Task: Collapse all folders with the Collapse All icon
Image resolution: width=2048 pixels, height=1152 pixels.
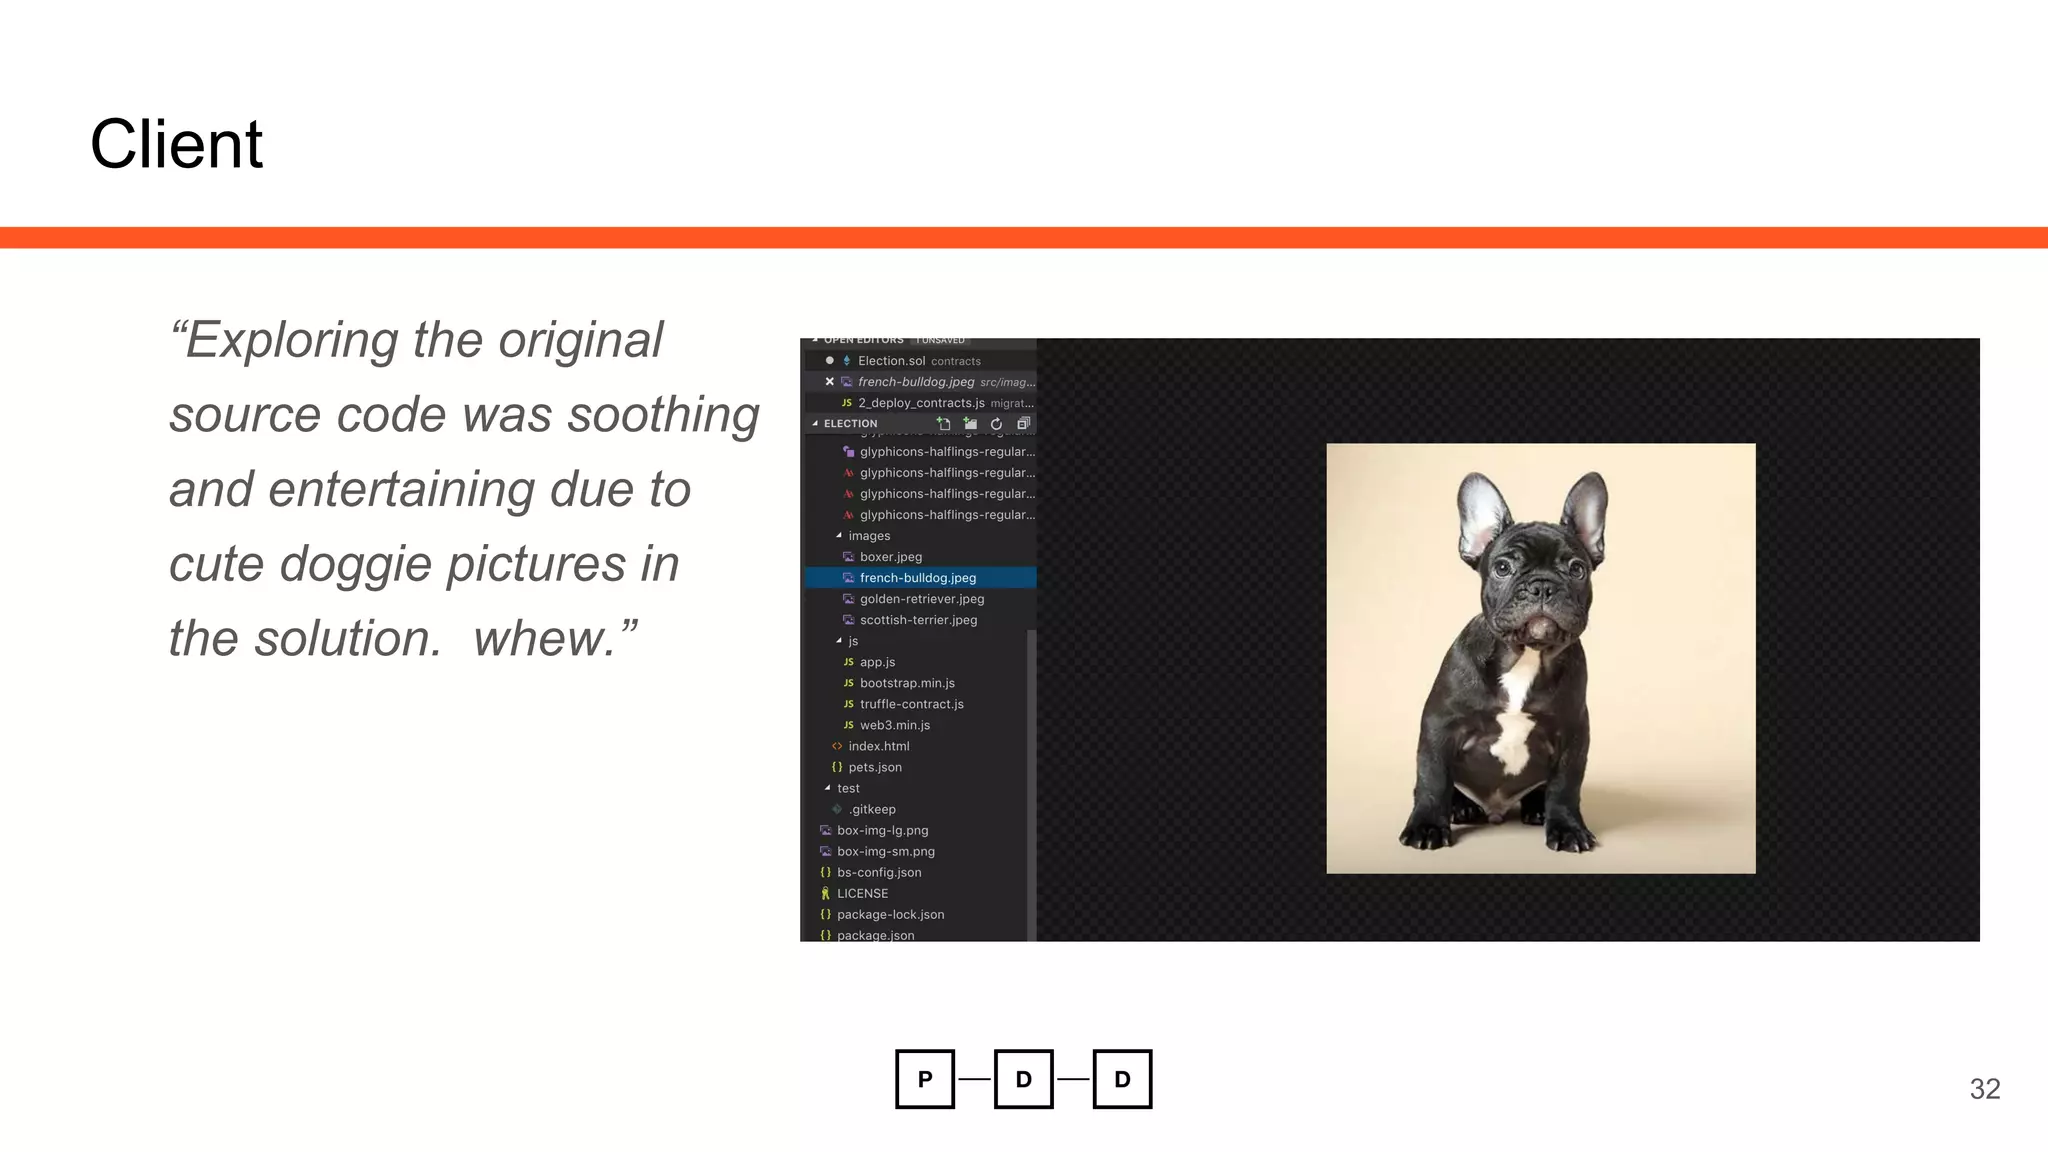Action: tap(1023, 424)
